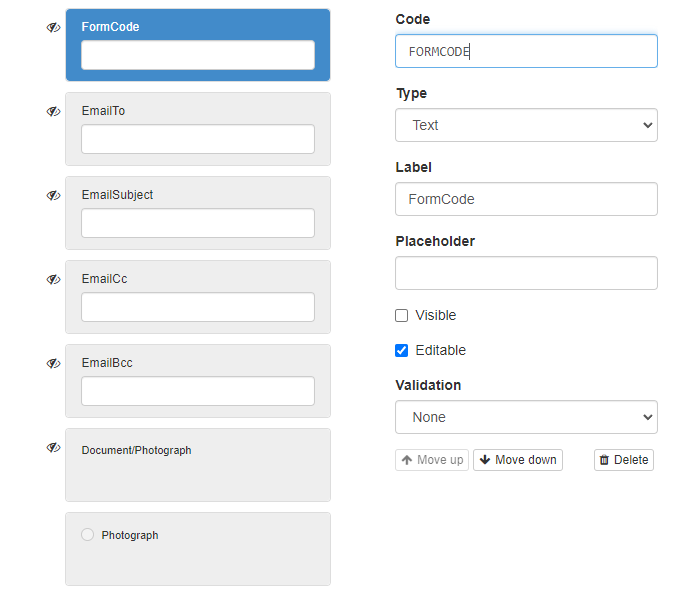
Task: Click the hidden-eye icon beside Document/Photograph
Action: pyautogui.click(x=53, y=447)
